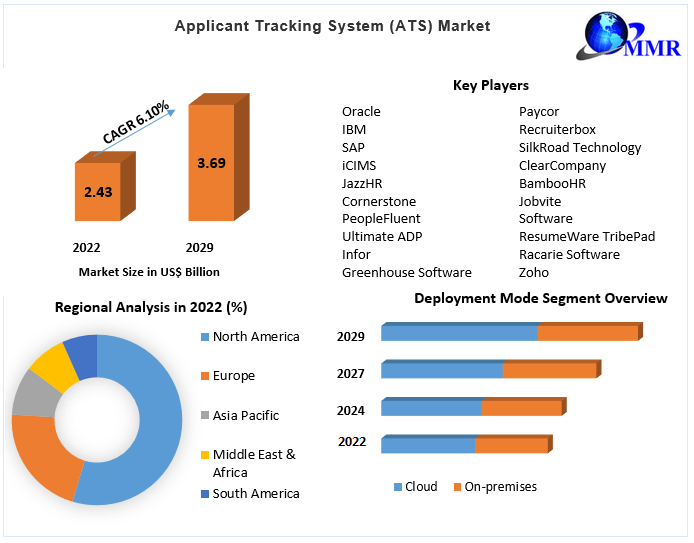This screenshot has width=694, height=543.
Task: Click the Asia Pacific gray legend square
Action: [205, 415]
